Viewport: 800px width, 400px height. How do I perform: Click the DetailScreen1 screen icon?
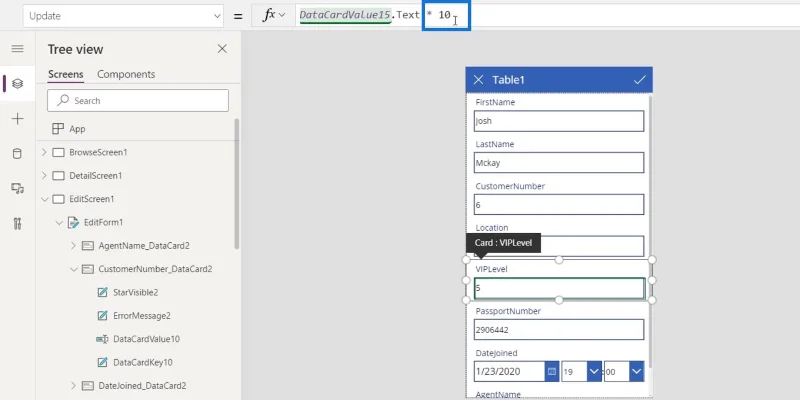[59, 176]
